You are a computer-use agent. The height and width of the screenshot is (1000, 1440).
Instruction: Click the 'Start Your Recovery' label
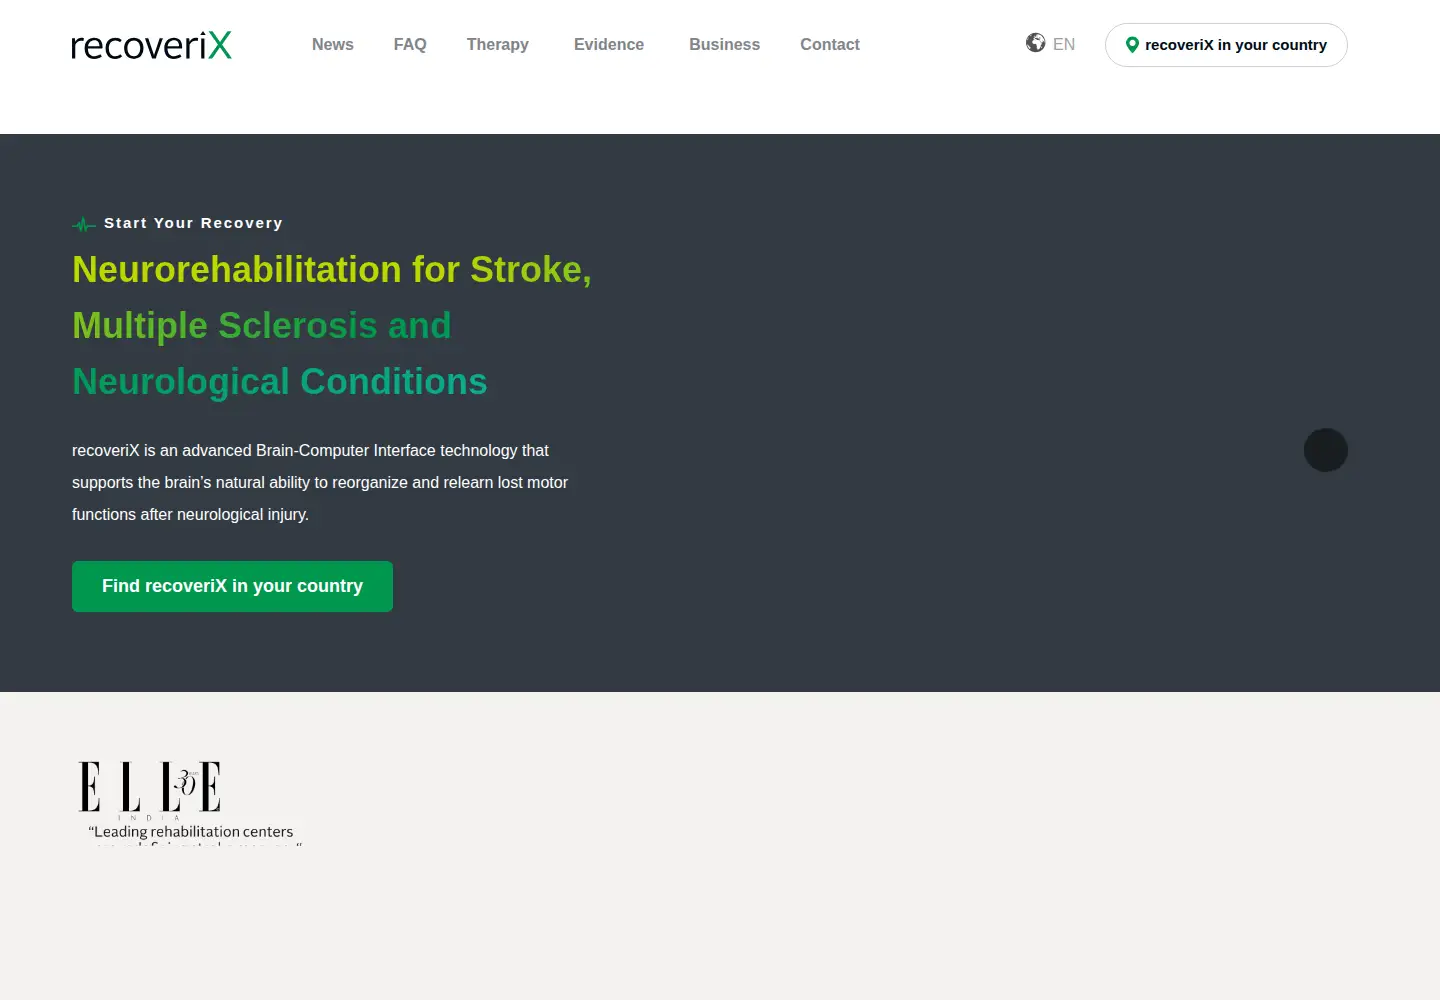193,223
